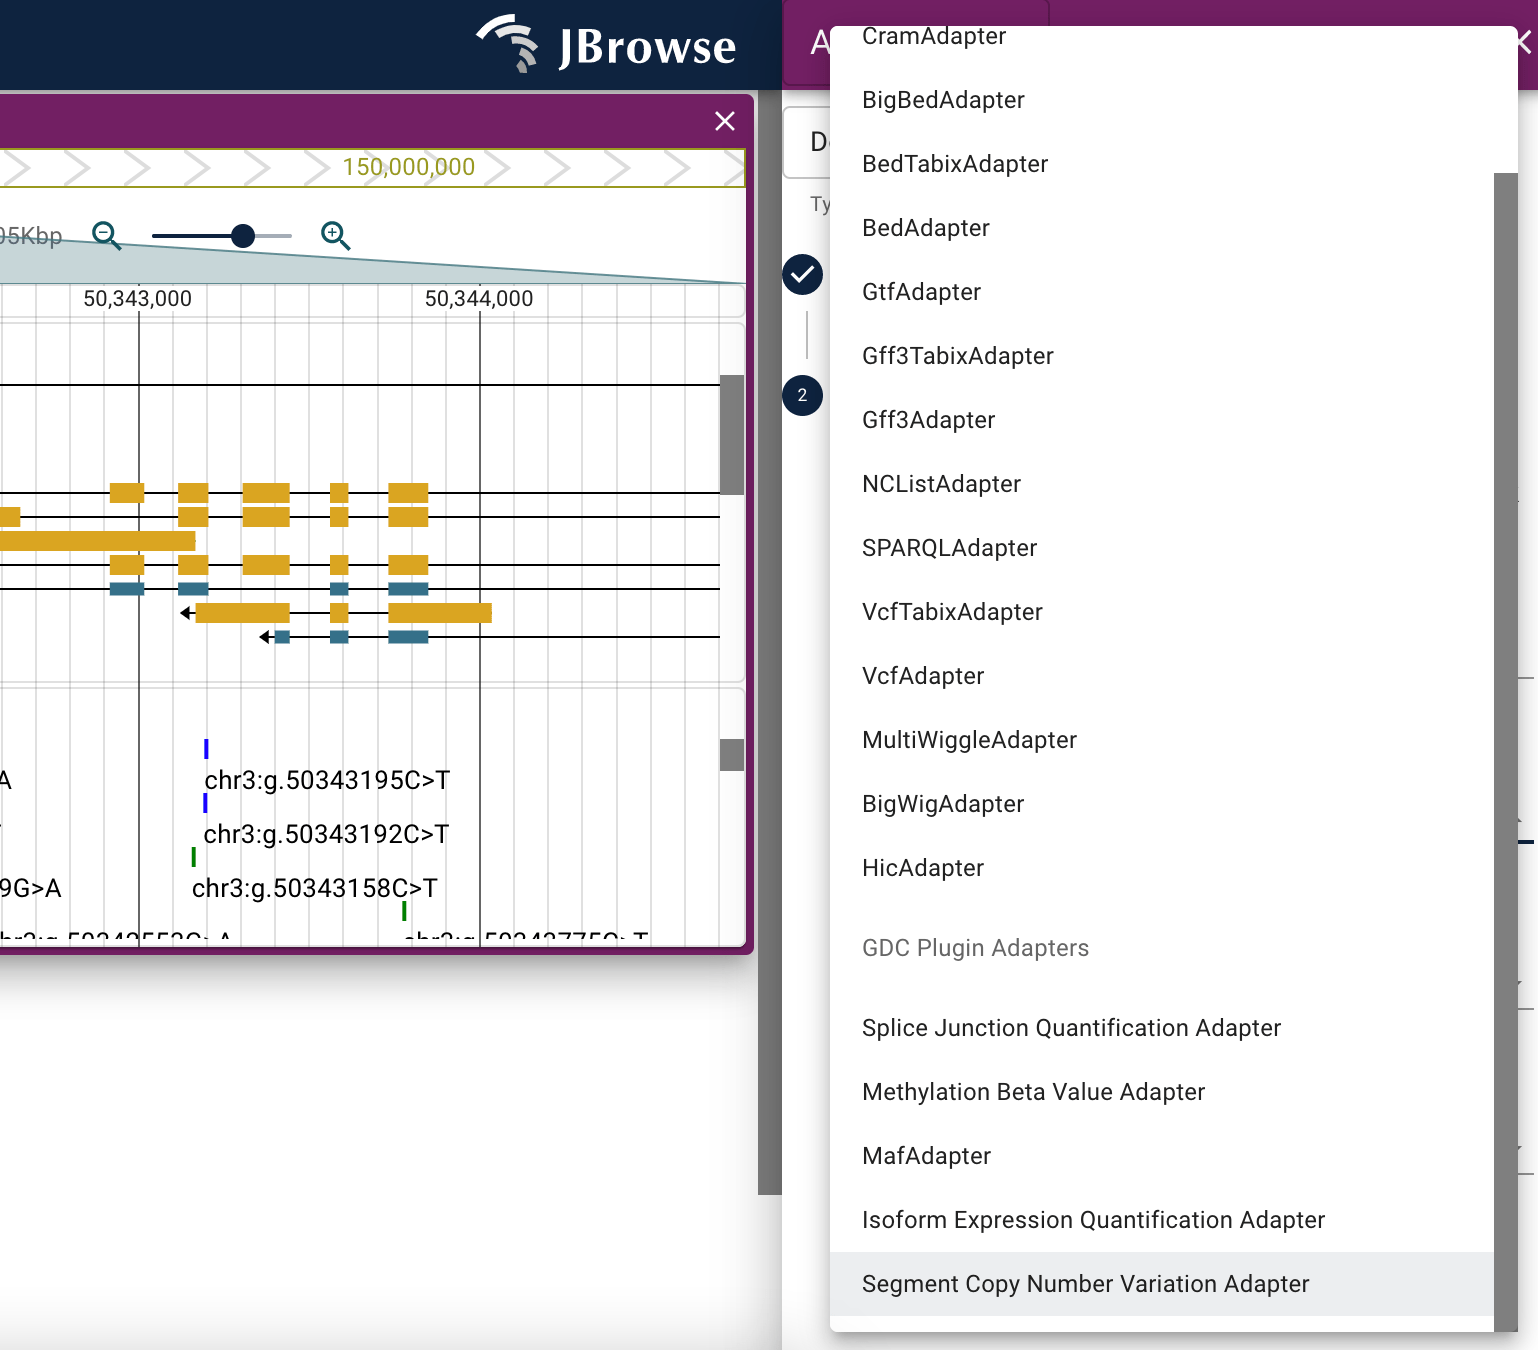Zoom out with the magnifier minus icon
The height and width of the screenshot is (1350, 1538).
point(106,236)
